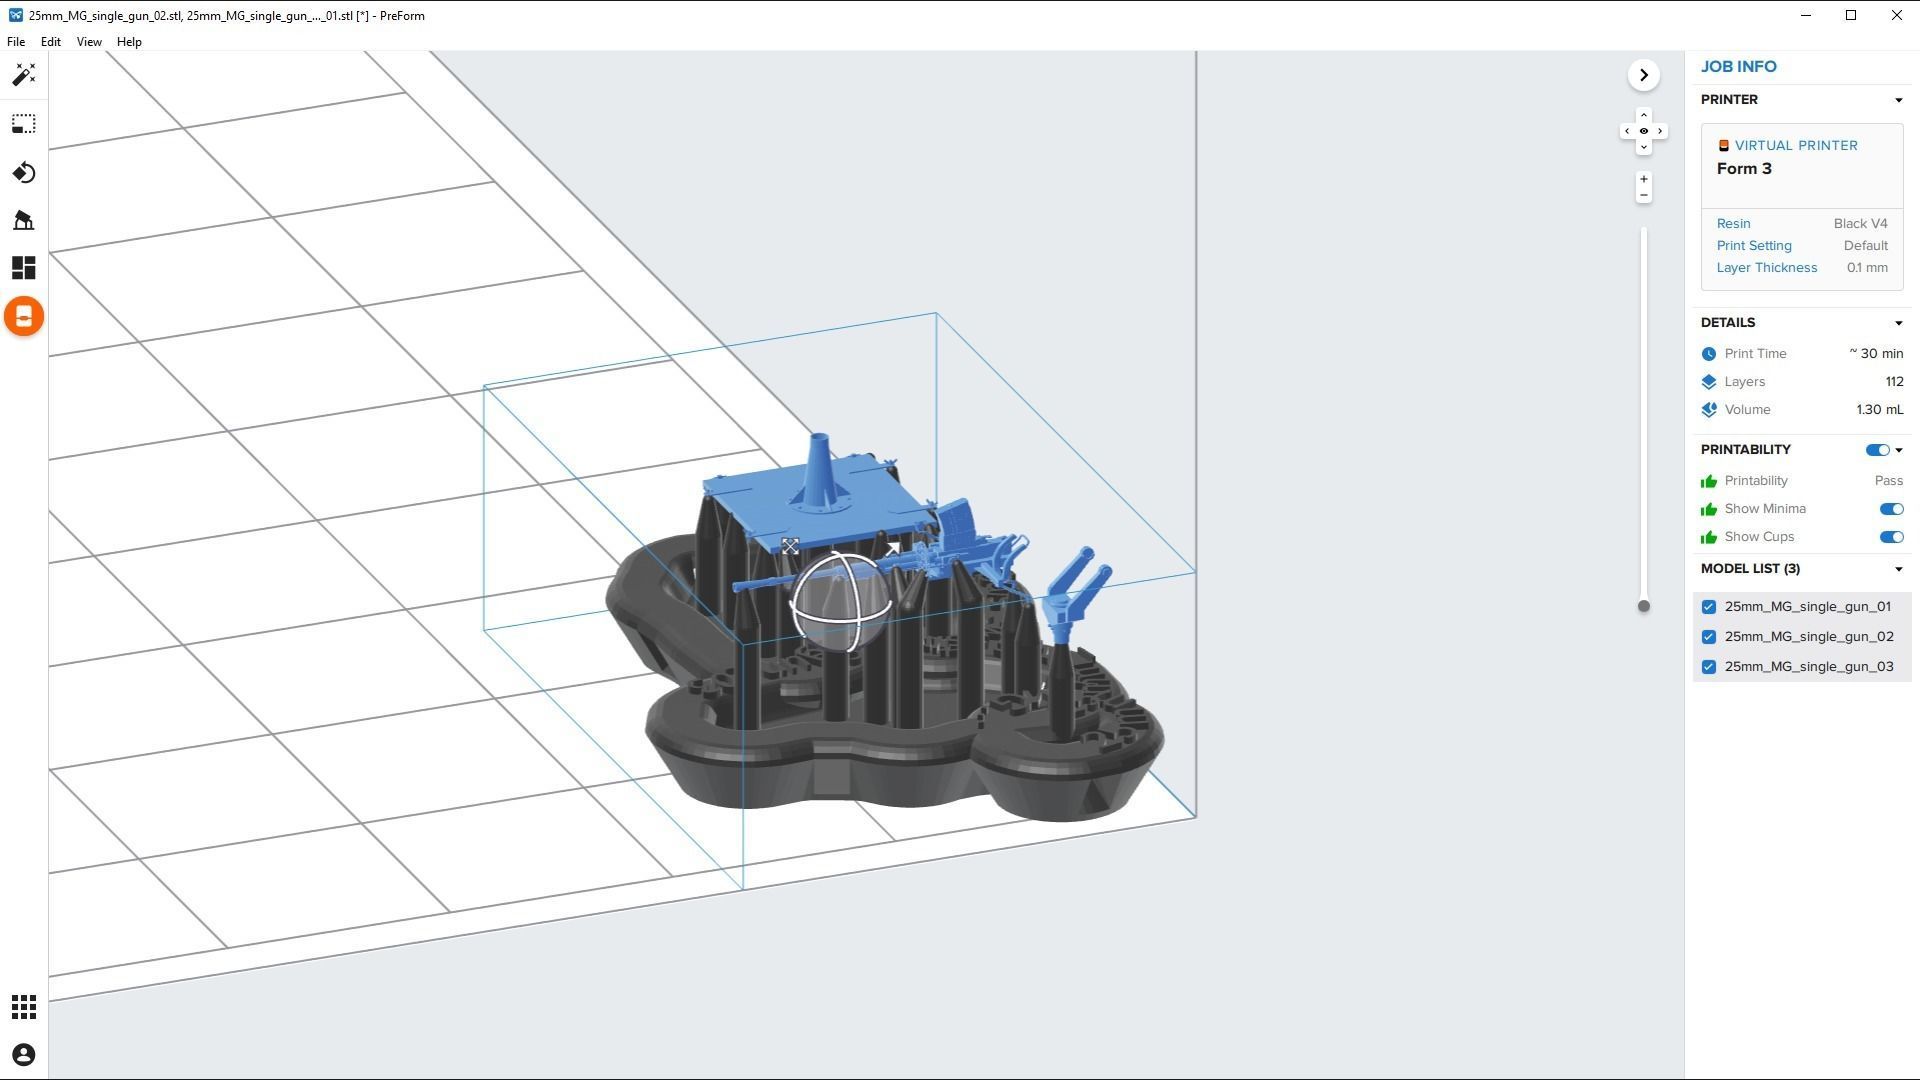The height and width of the screenshot is (1080, 1920).
Task: Click the Printability thumbs-up icon
Action: coord(1709,481)
